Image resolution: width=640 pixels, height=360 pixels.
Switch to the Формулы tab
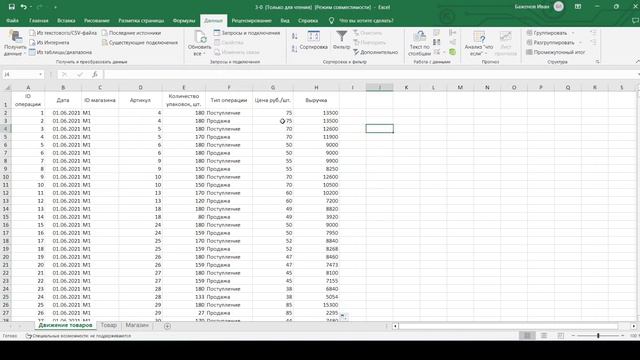184,20
